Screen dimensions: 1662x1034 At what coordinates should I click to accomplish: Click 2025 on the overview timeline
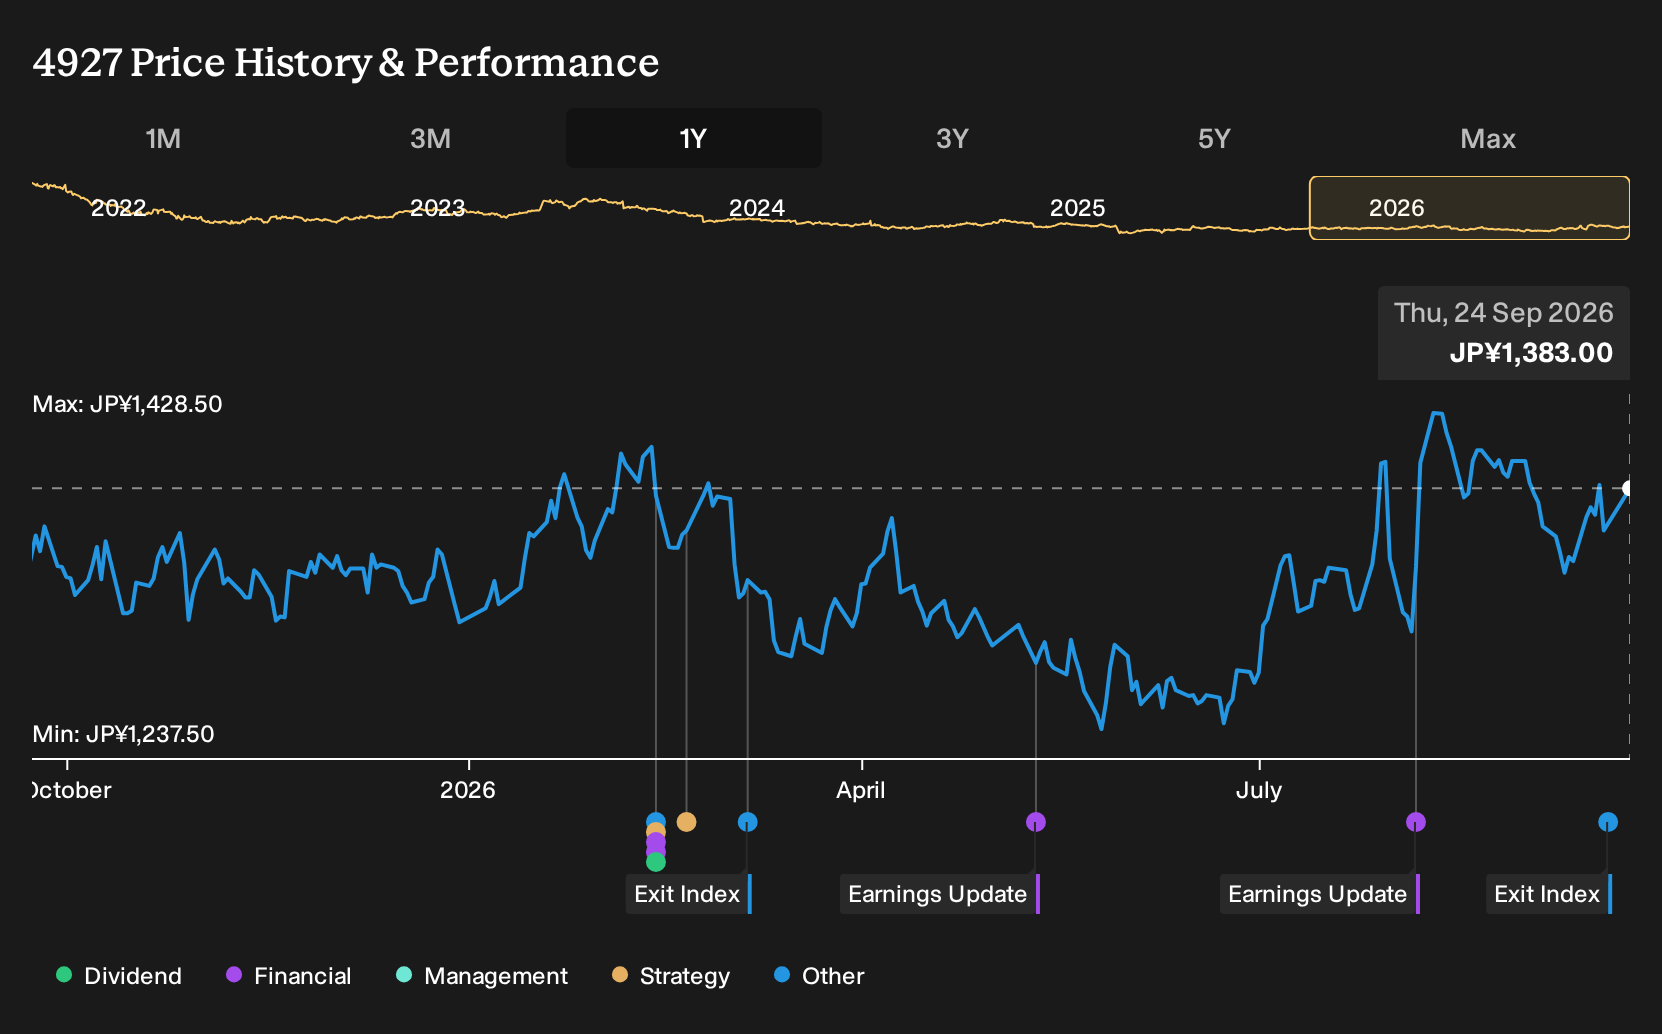click(1077, 208)
